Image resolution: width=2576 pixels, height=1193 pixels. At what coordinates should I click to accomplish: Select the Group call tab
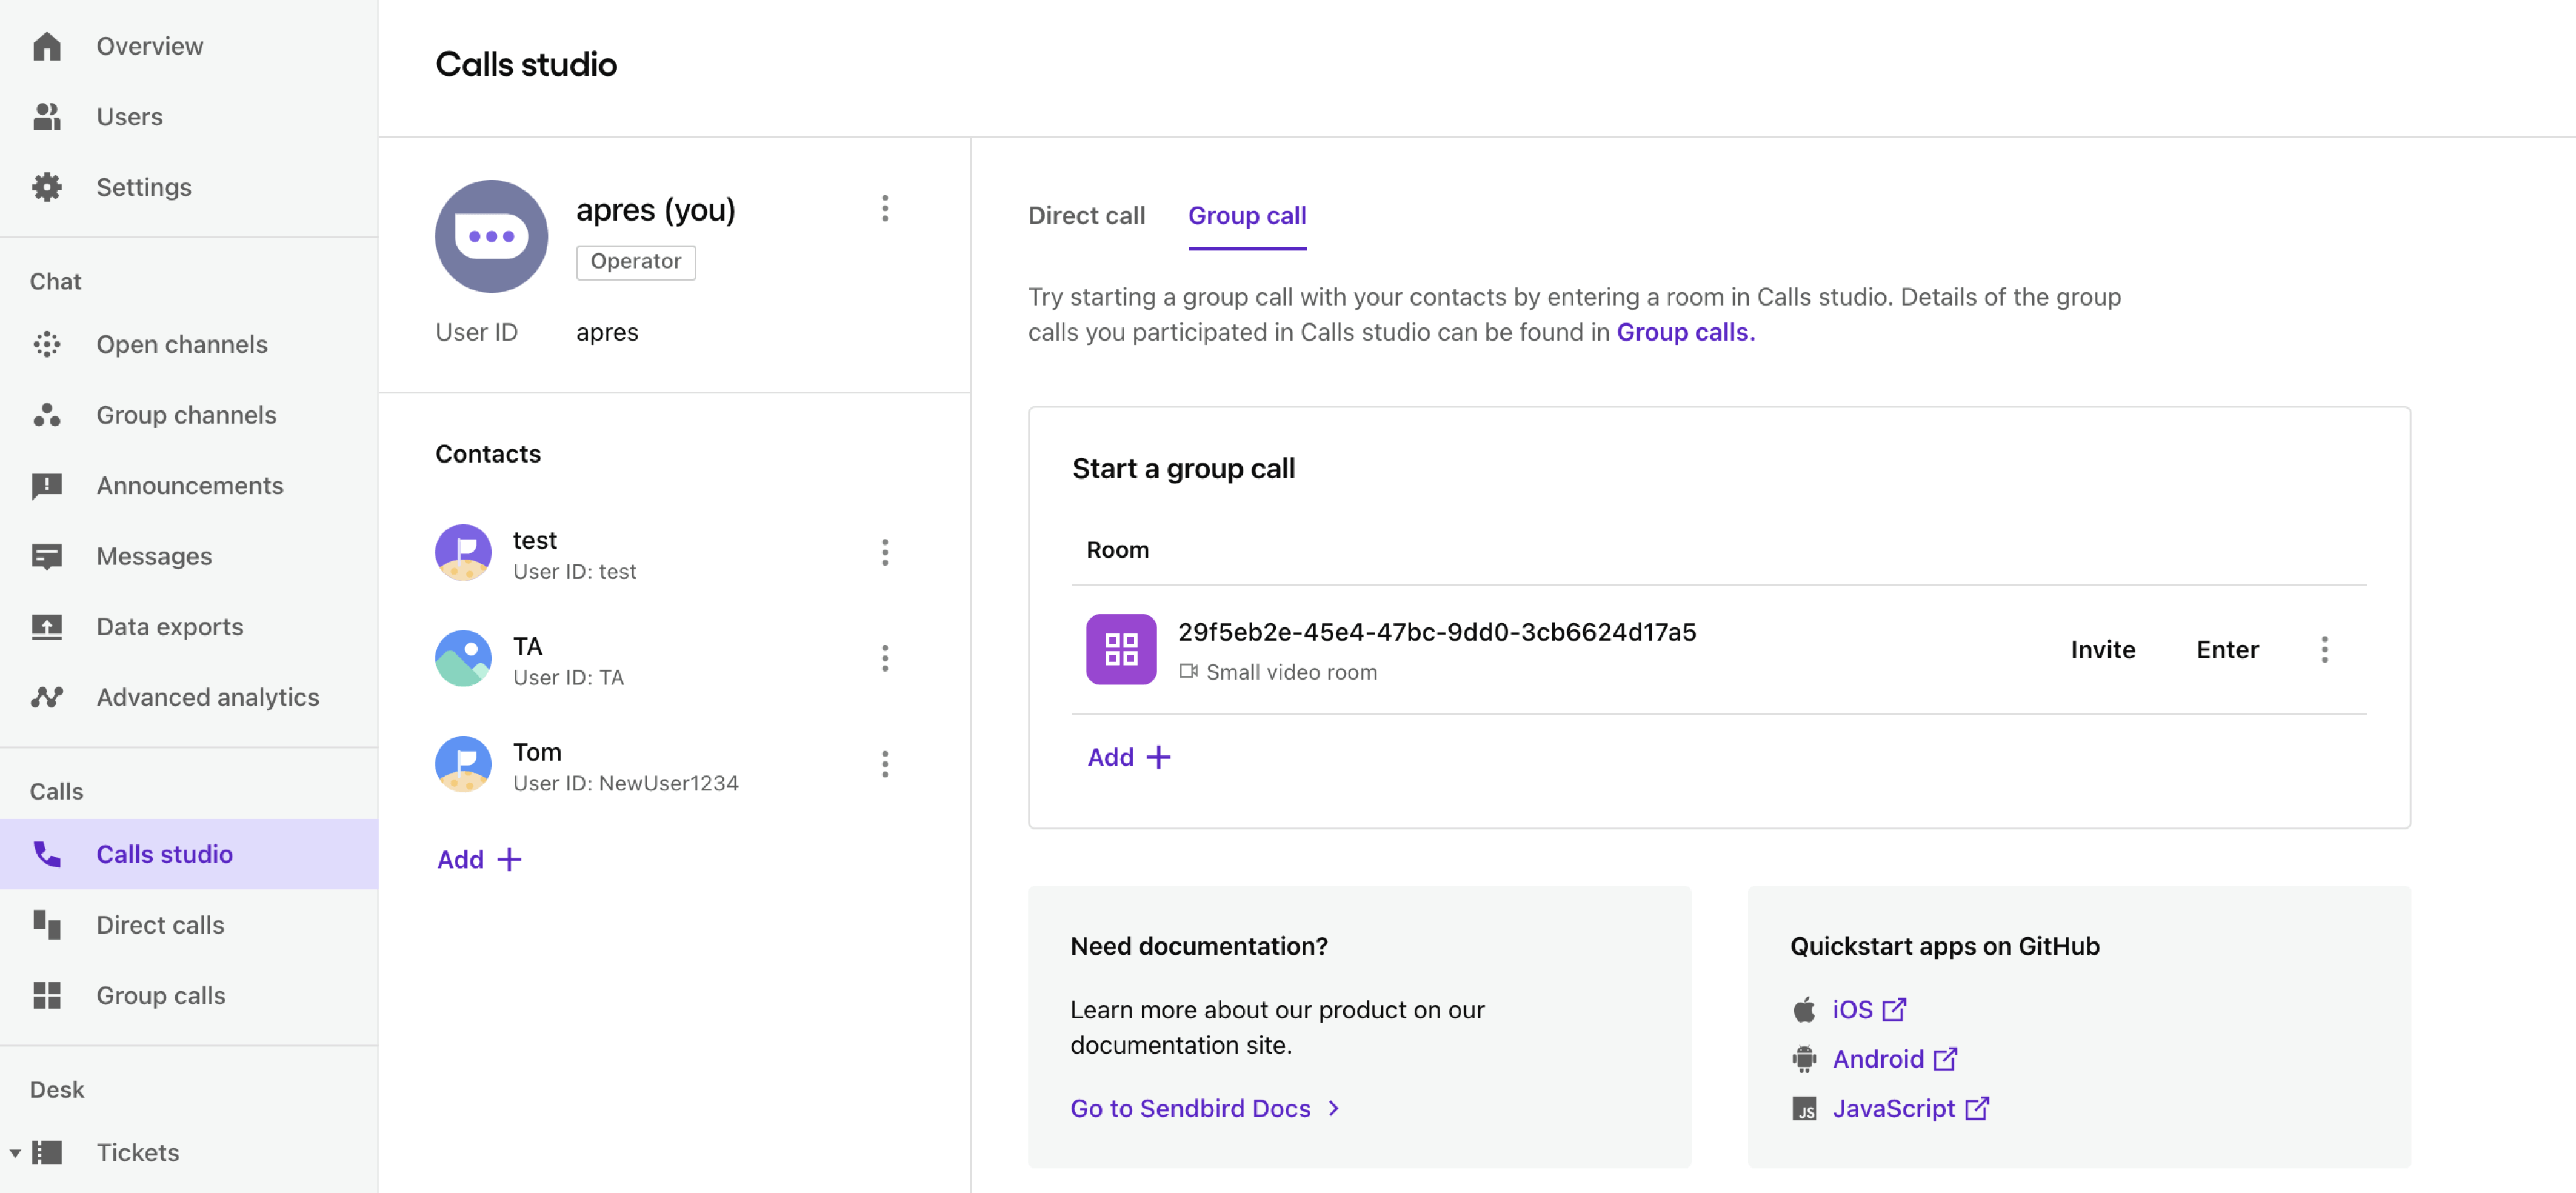point(1247,216)
